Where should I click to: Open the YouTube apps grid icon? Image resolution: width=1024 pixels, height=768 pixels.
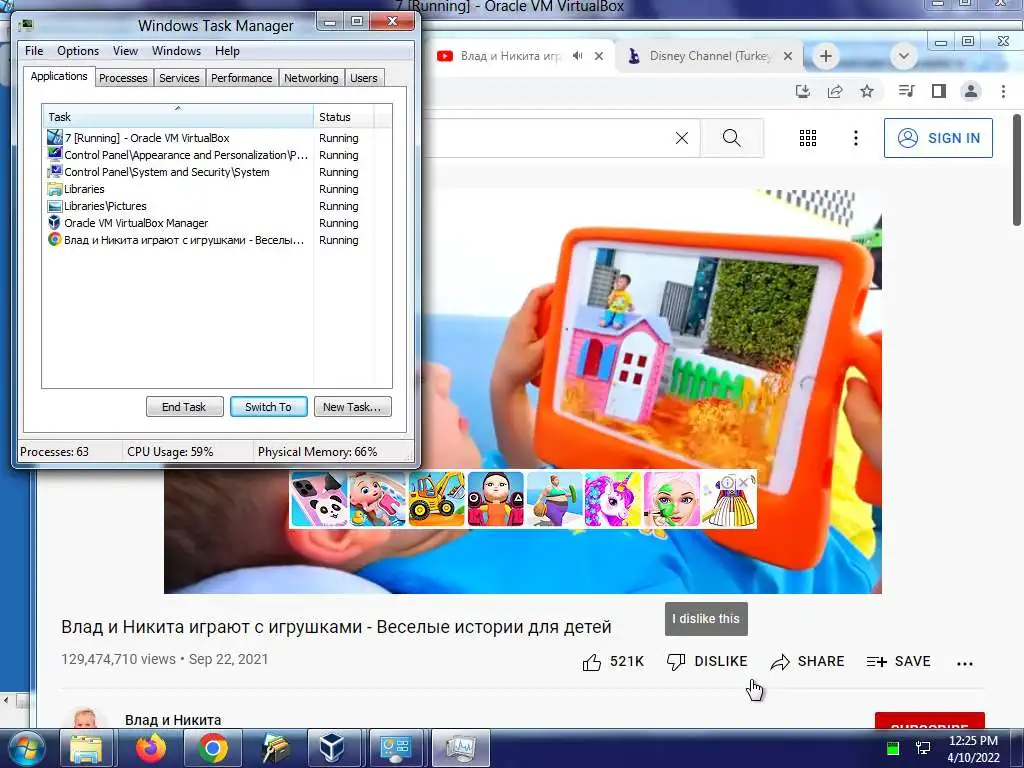808,138
